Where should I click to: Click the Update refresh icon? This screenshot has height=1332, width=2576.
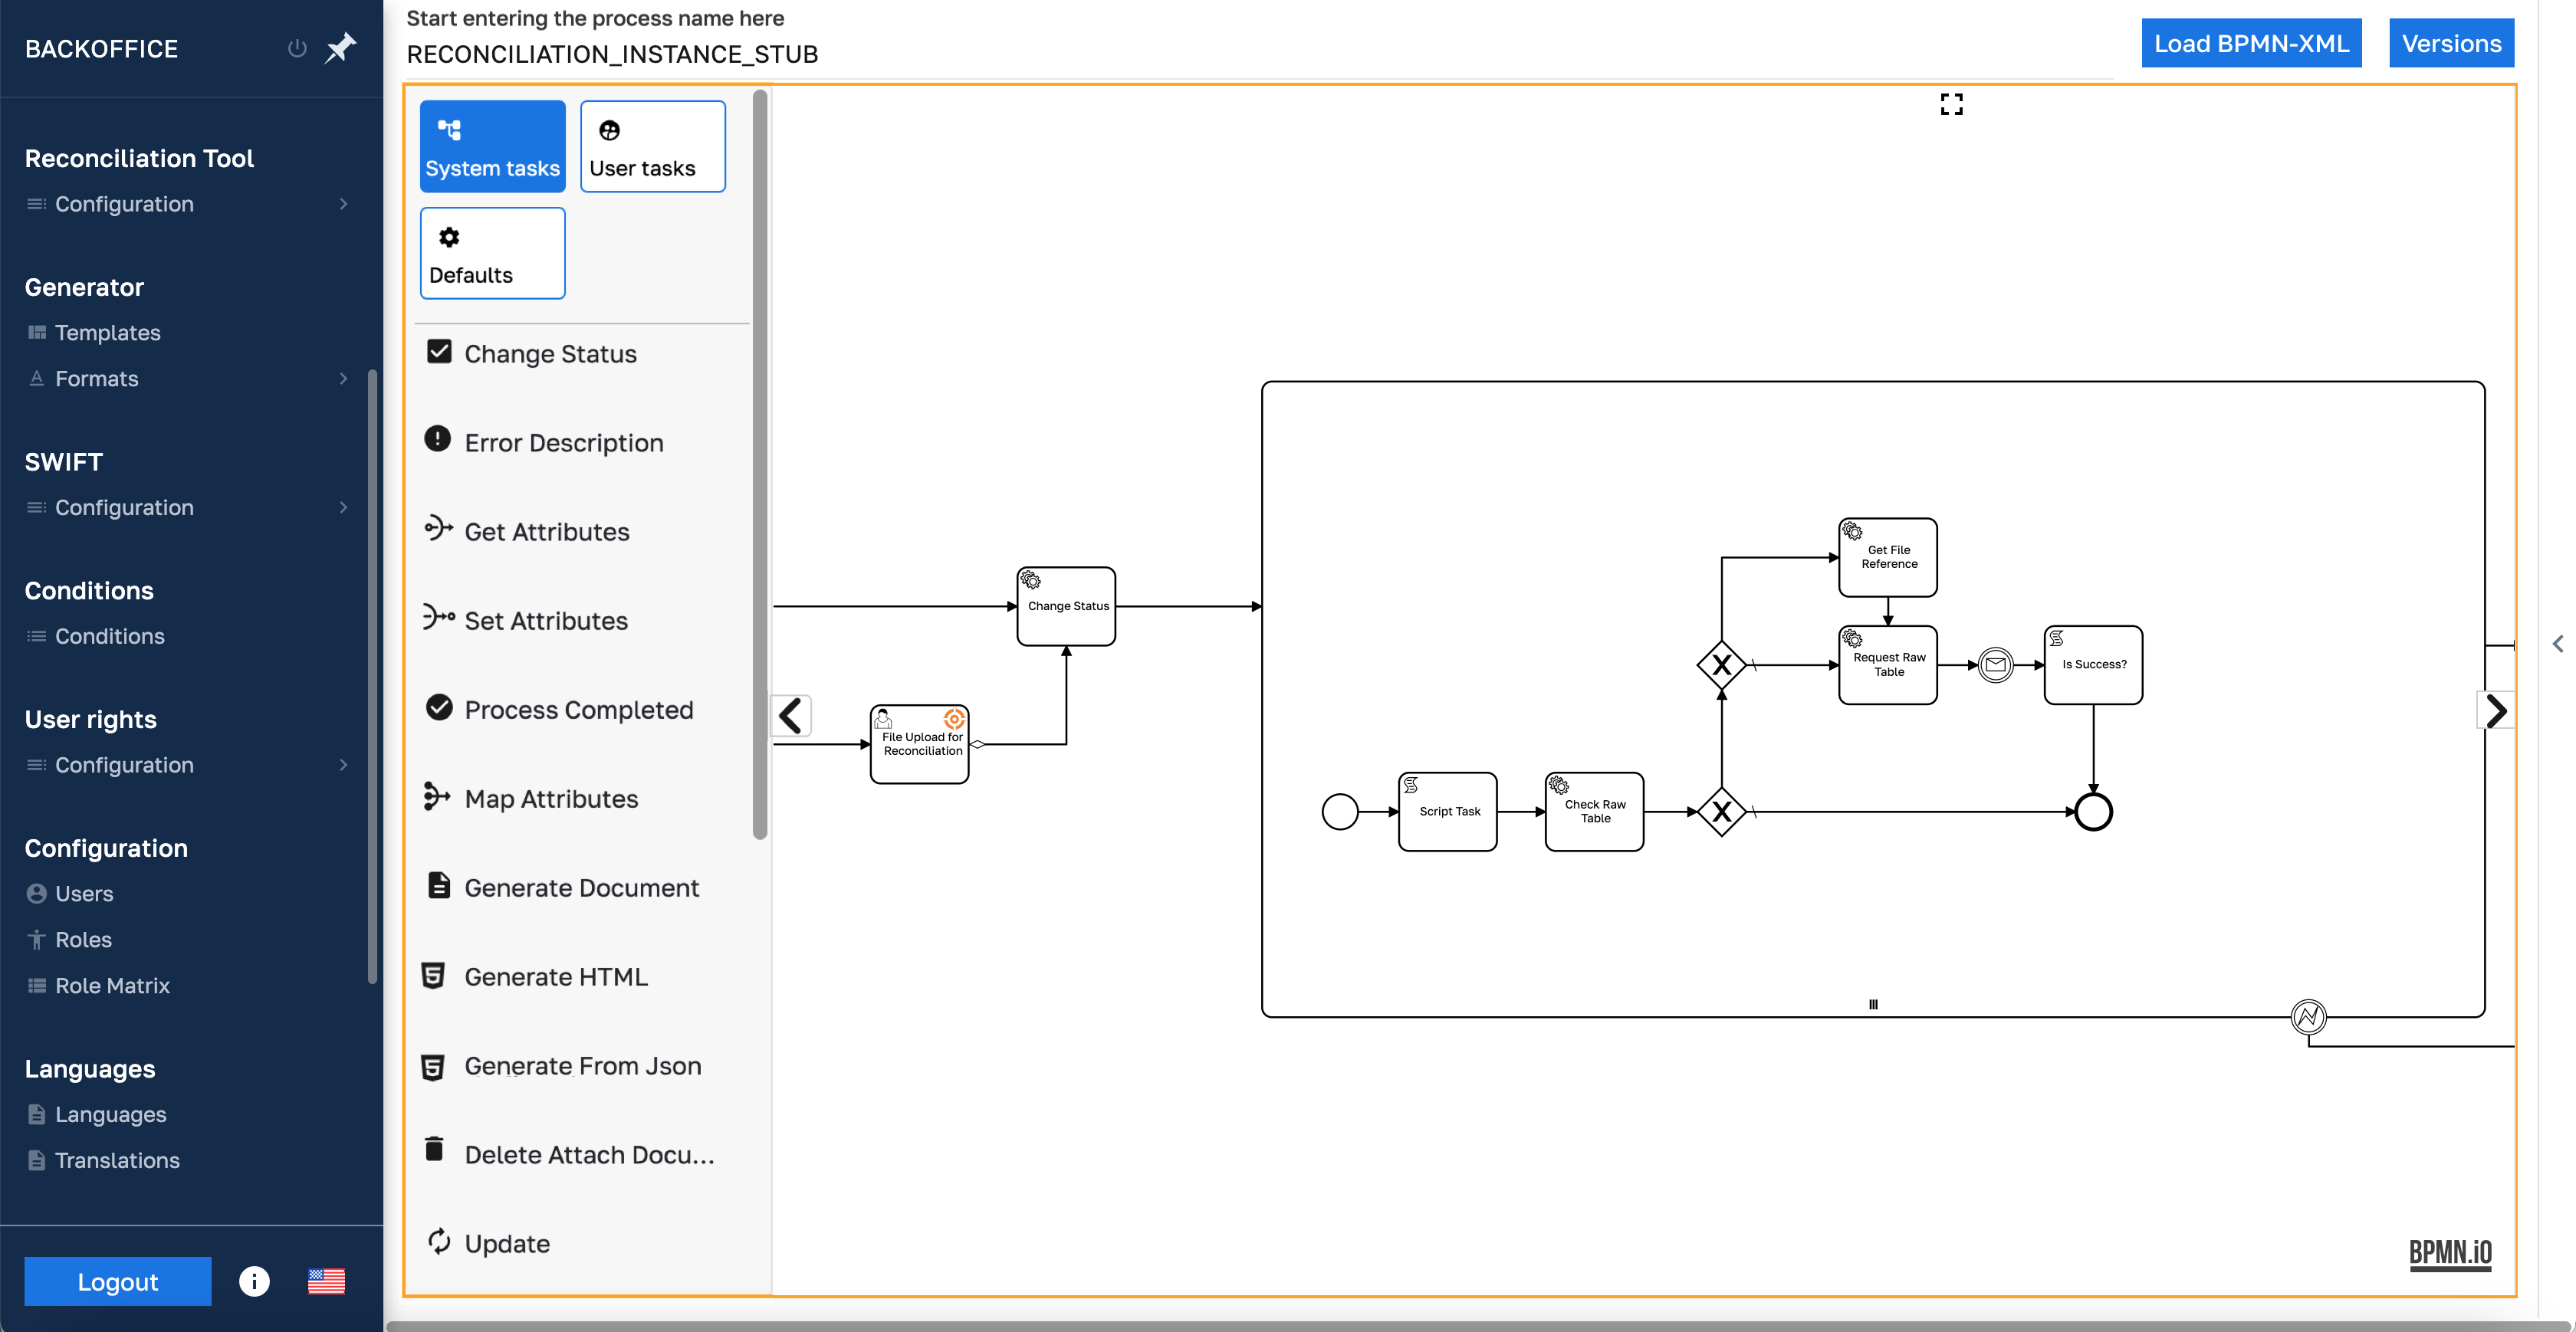point(437,1242)
